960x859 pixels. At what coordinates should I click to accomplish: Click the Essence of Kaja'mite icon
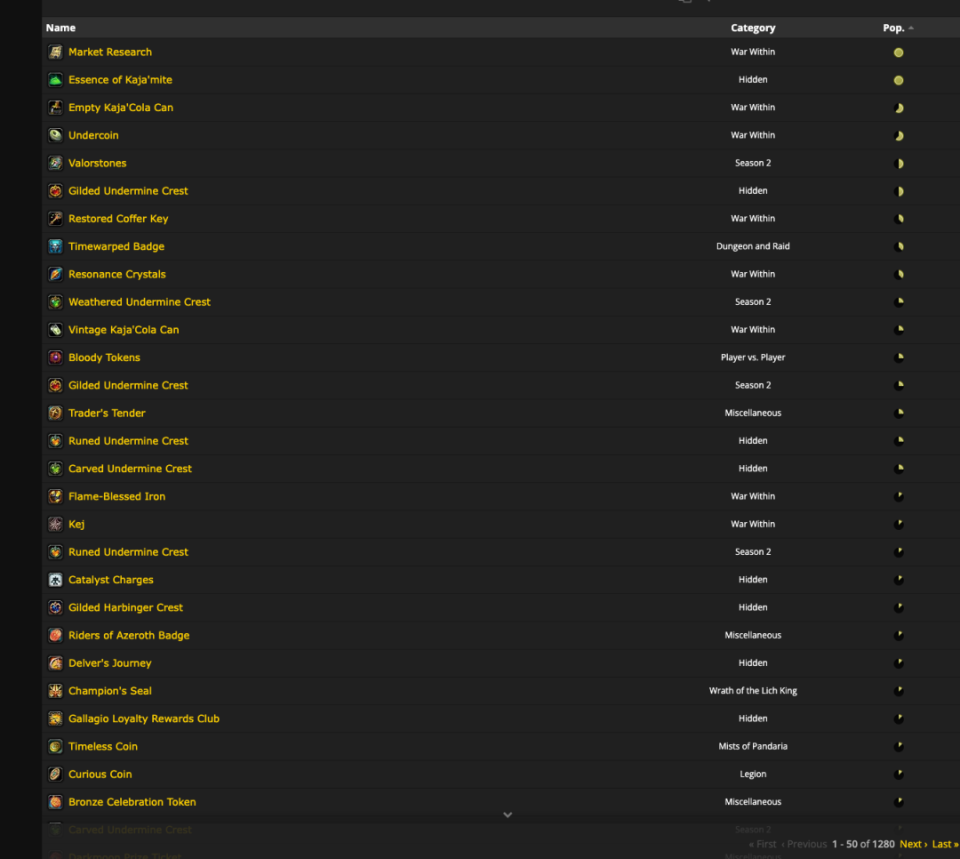[55, 80]
